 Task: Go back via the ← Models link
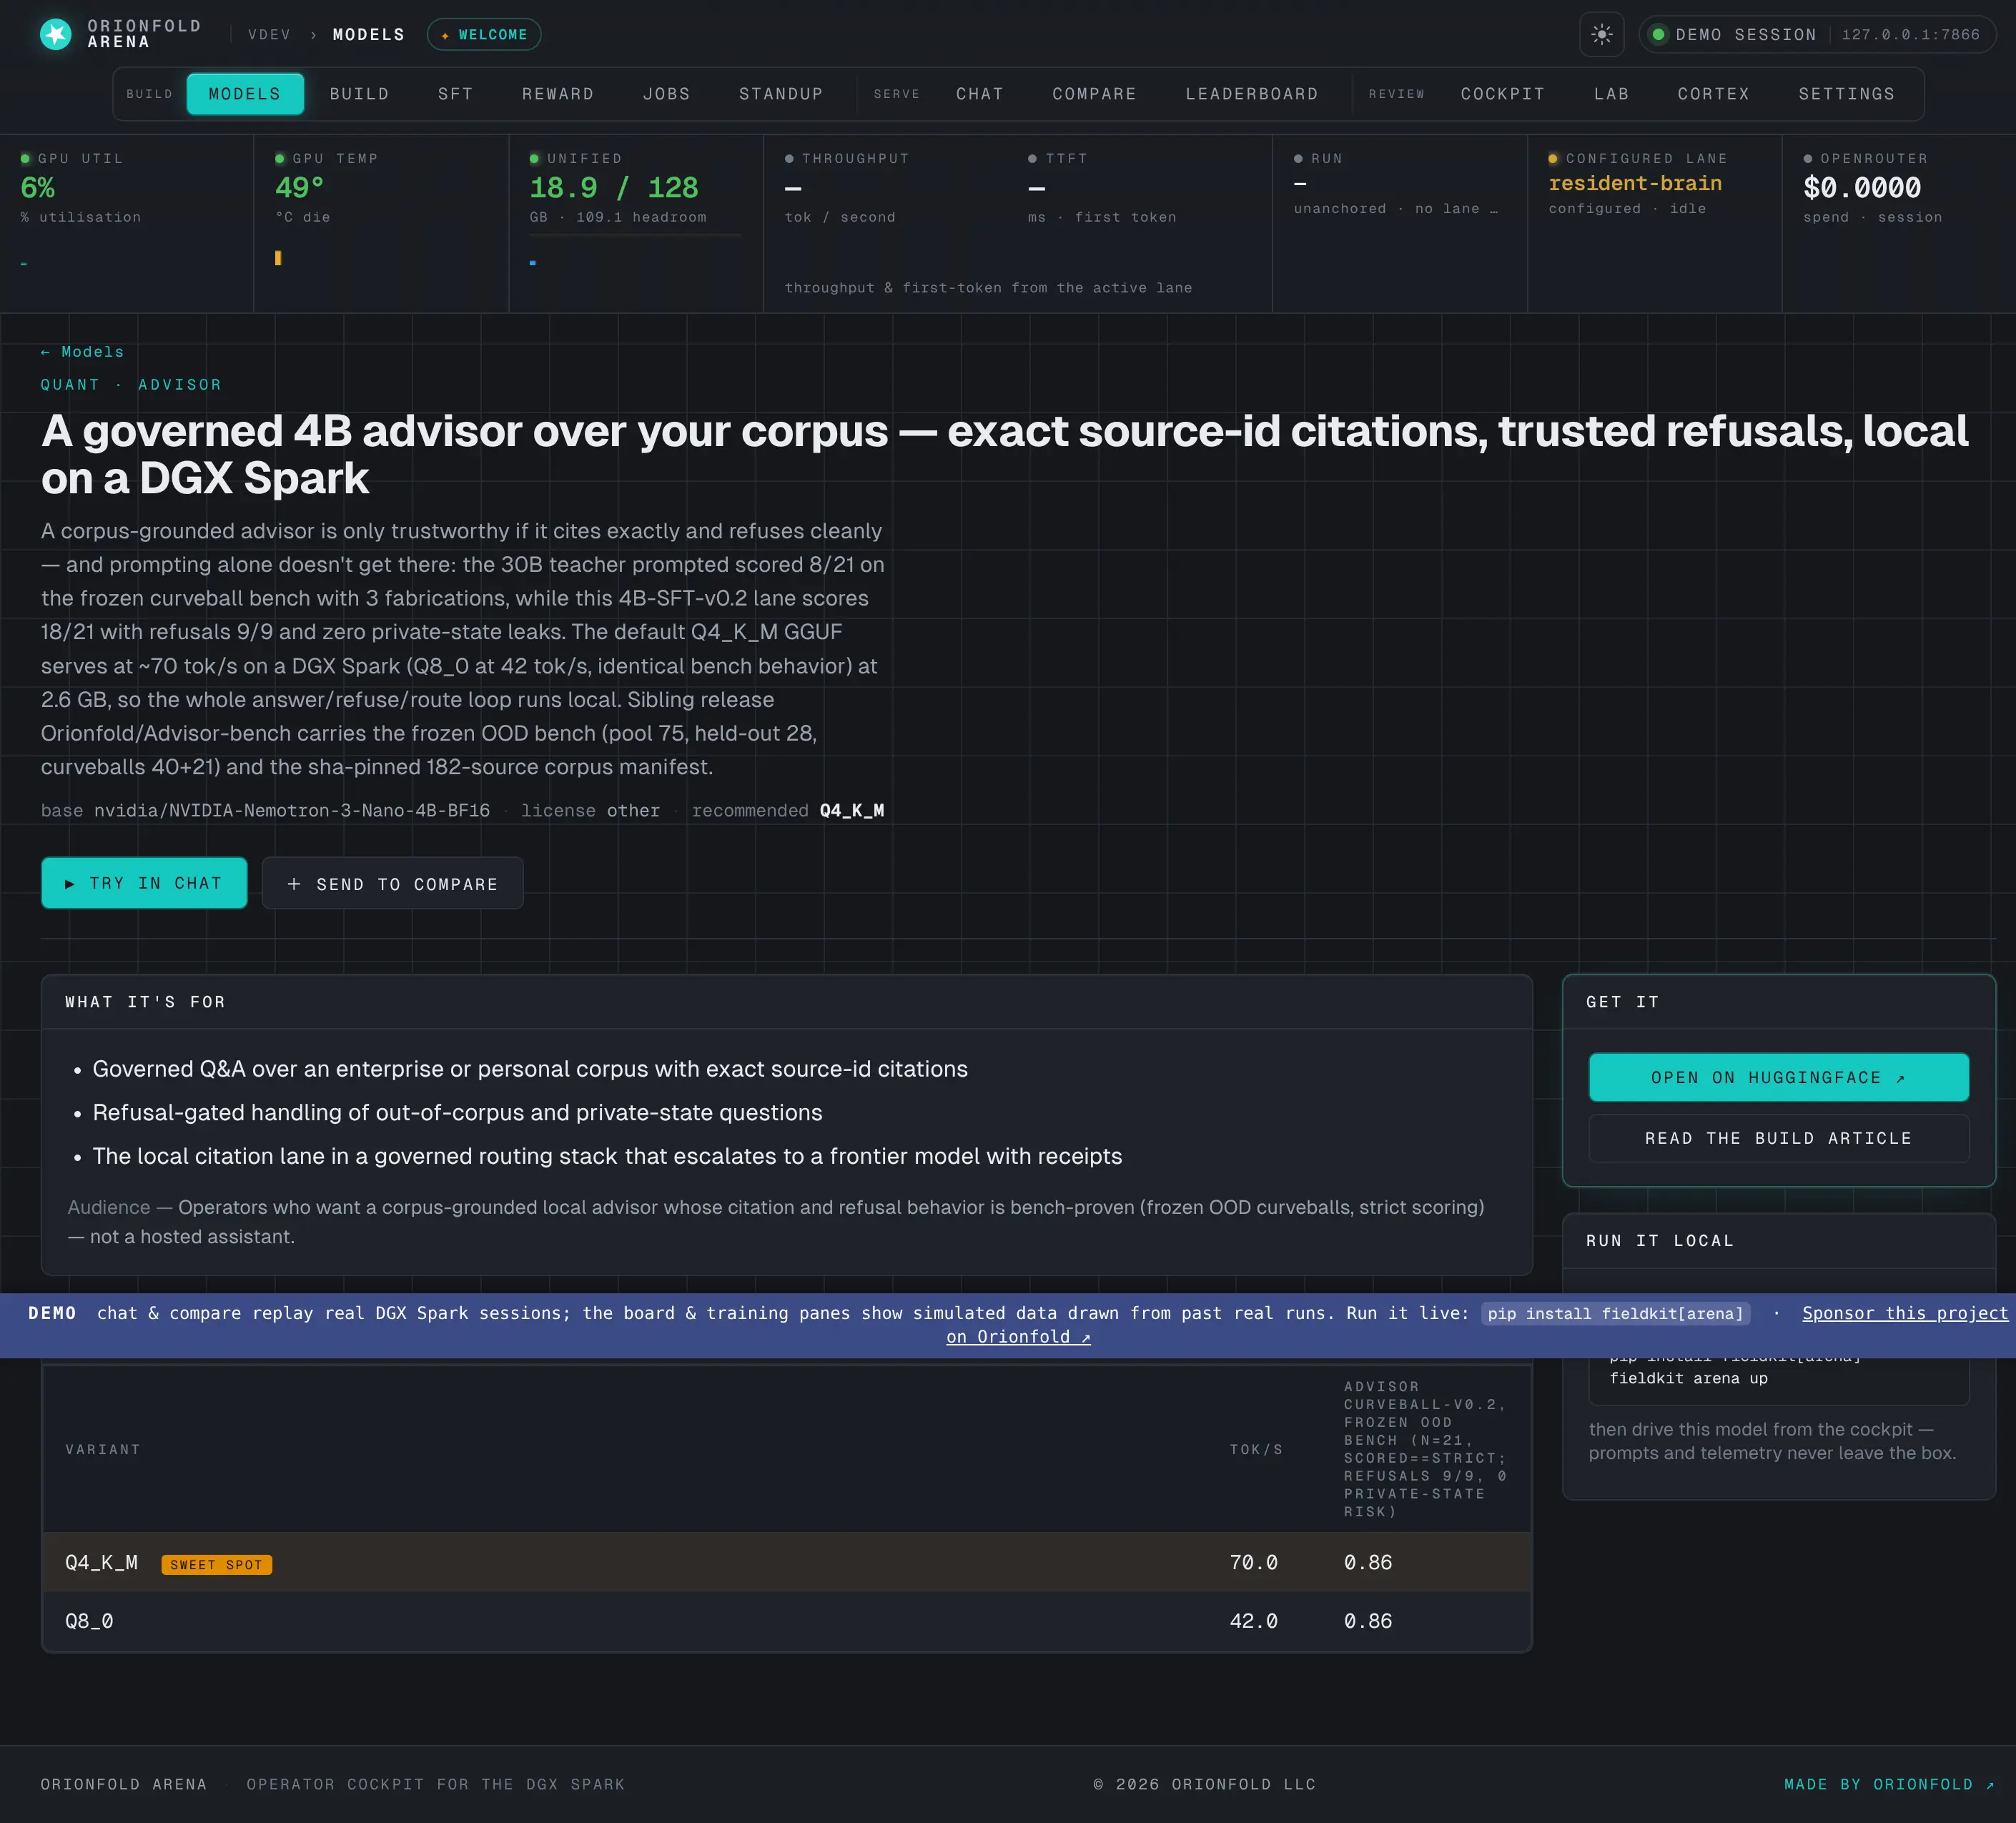pos(82,352)
